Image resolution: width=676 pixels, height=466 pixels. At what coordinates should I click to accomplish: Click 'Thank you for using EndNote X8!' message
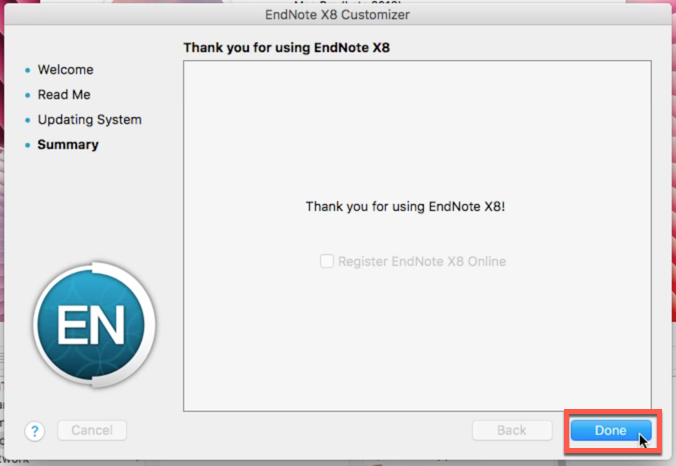pyautogui.click(x=405, y=206)
